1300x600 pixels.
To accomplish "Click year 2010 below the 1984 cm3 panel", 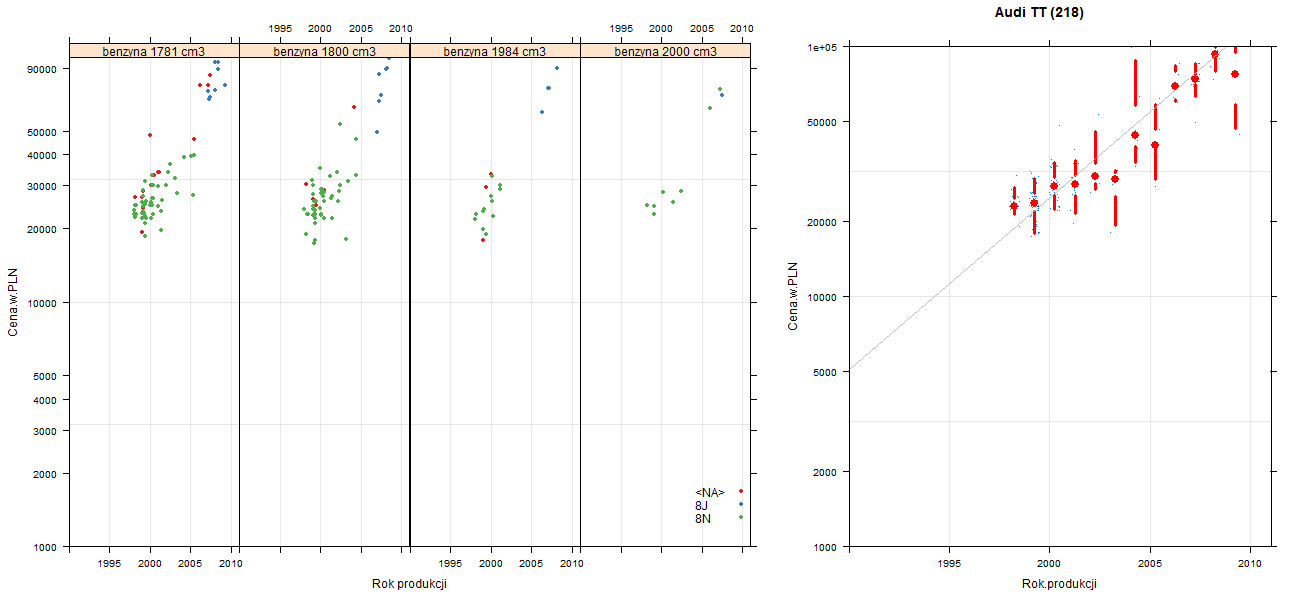I will (x=571, y=564).
